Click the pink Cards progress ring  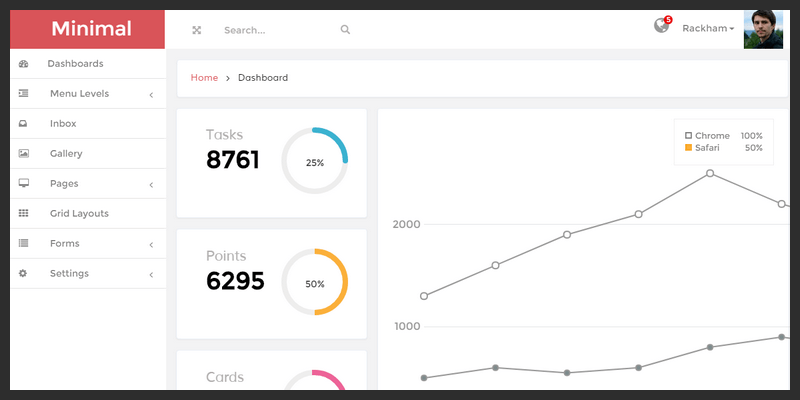click(x=315, y=381)
